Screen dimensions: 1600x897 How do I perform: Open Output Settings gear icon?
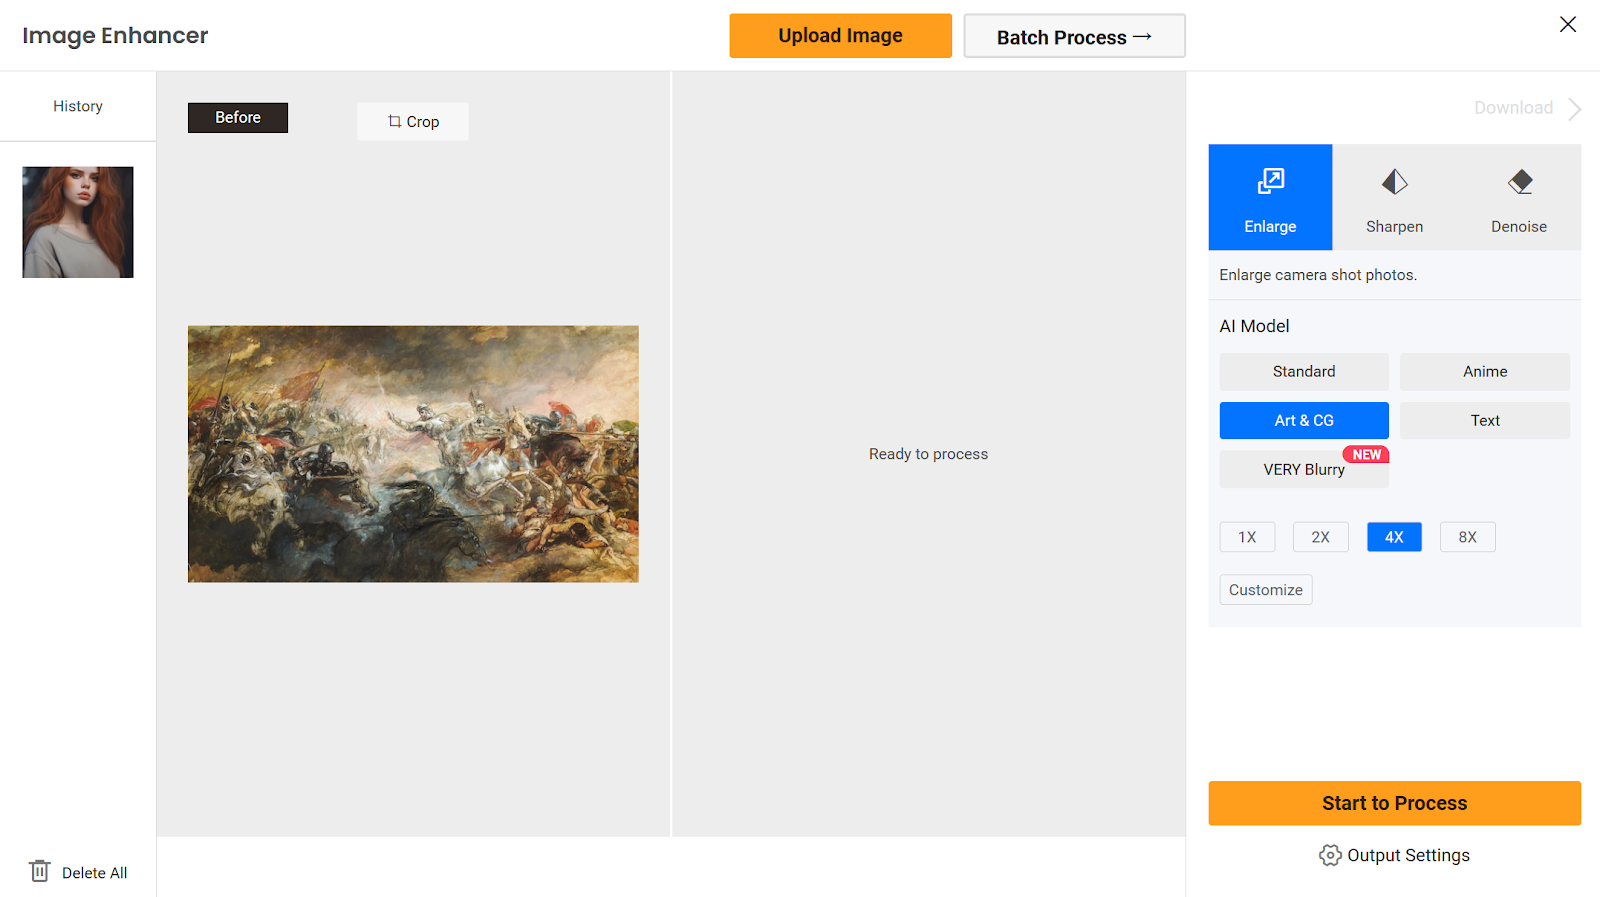coord(1330,855)
